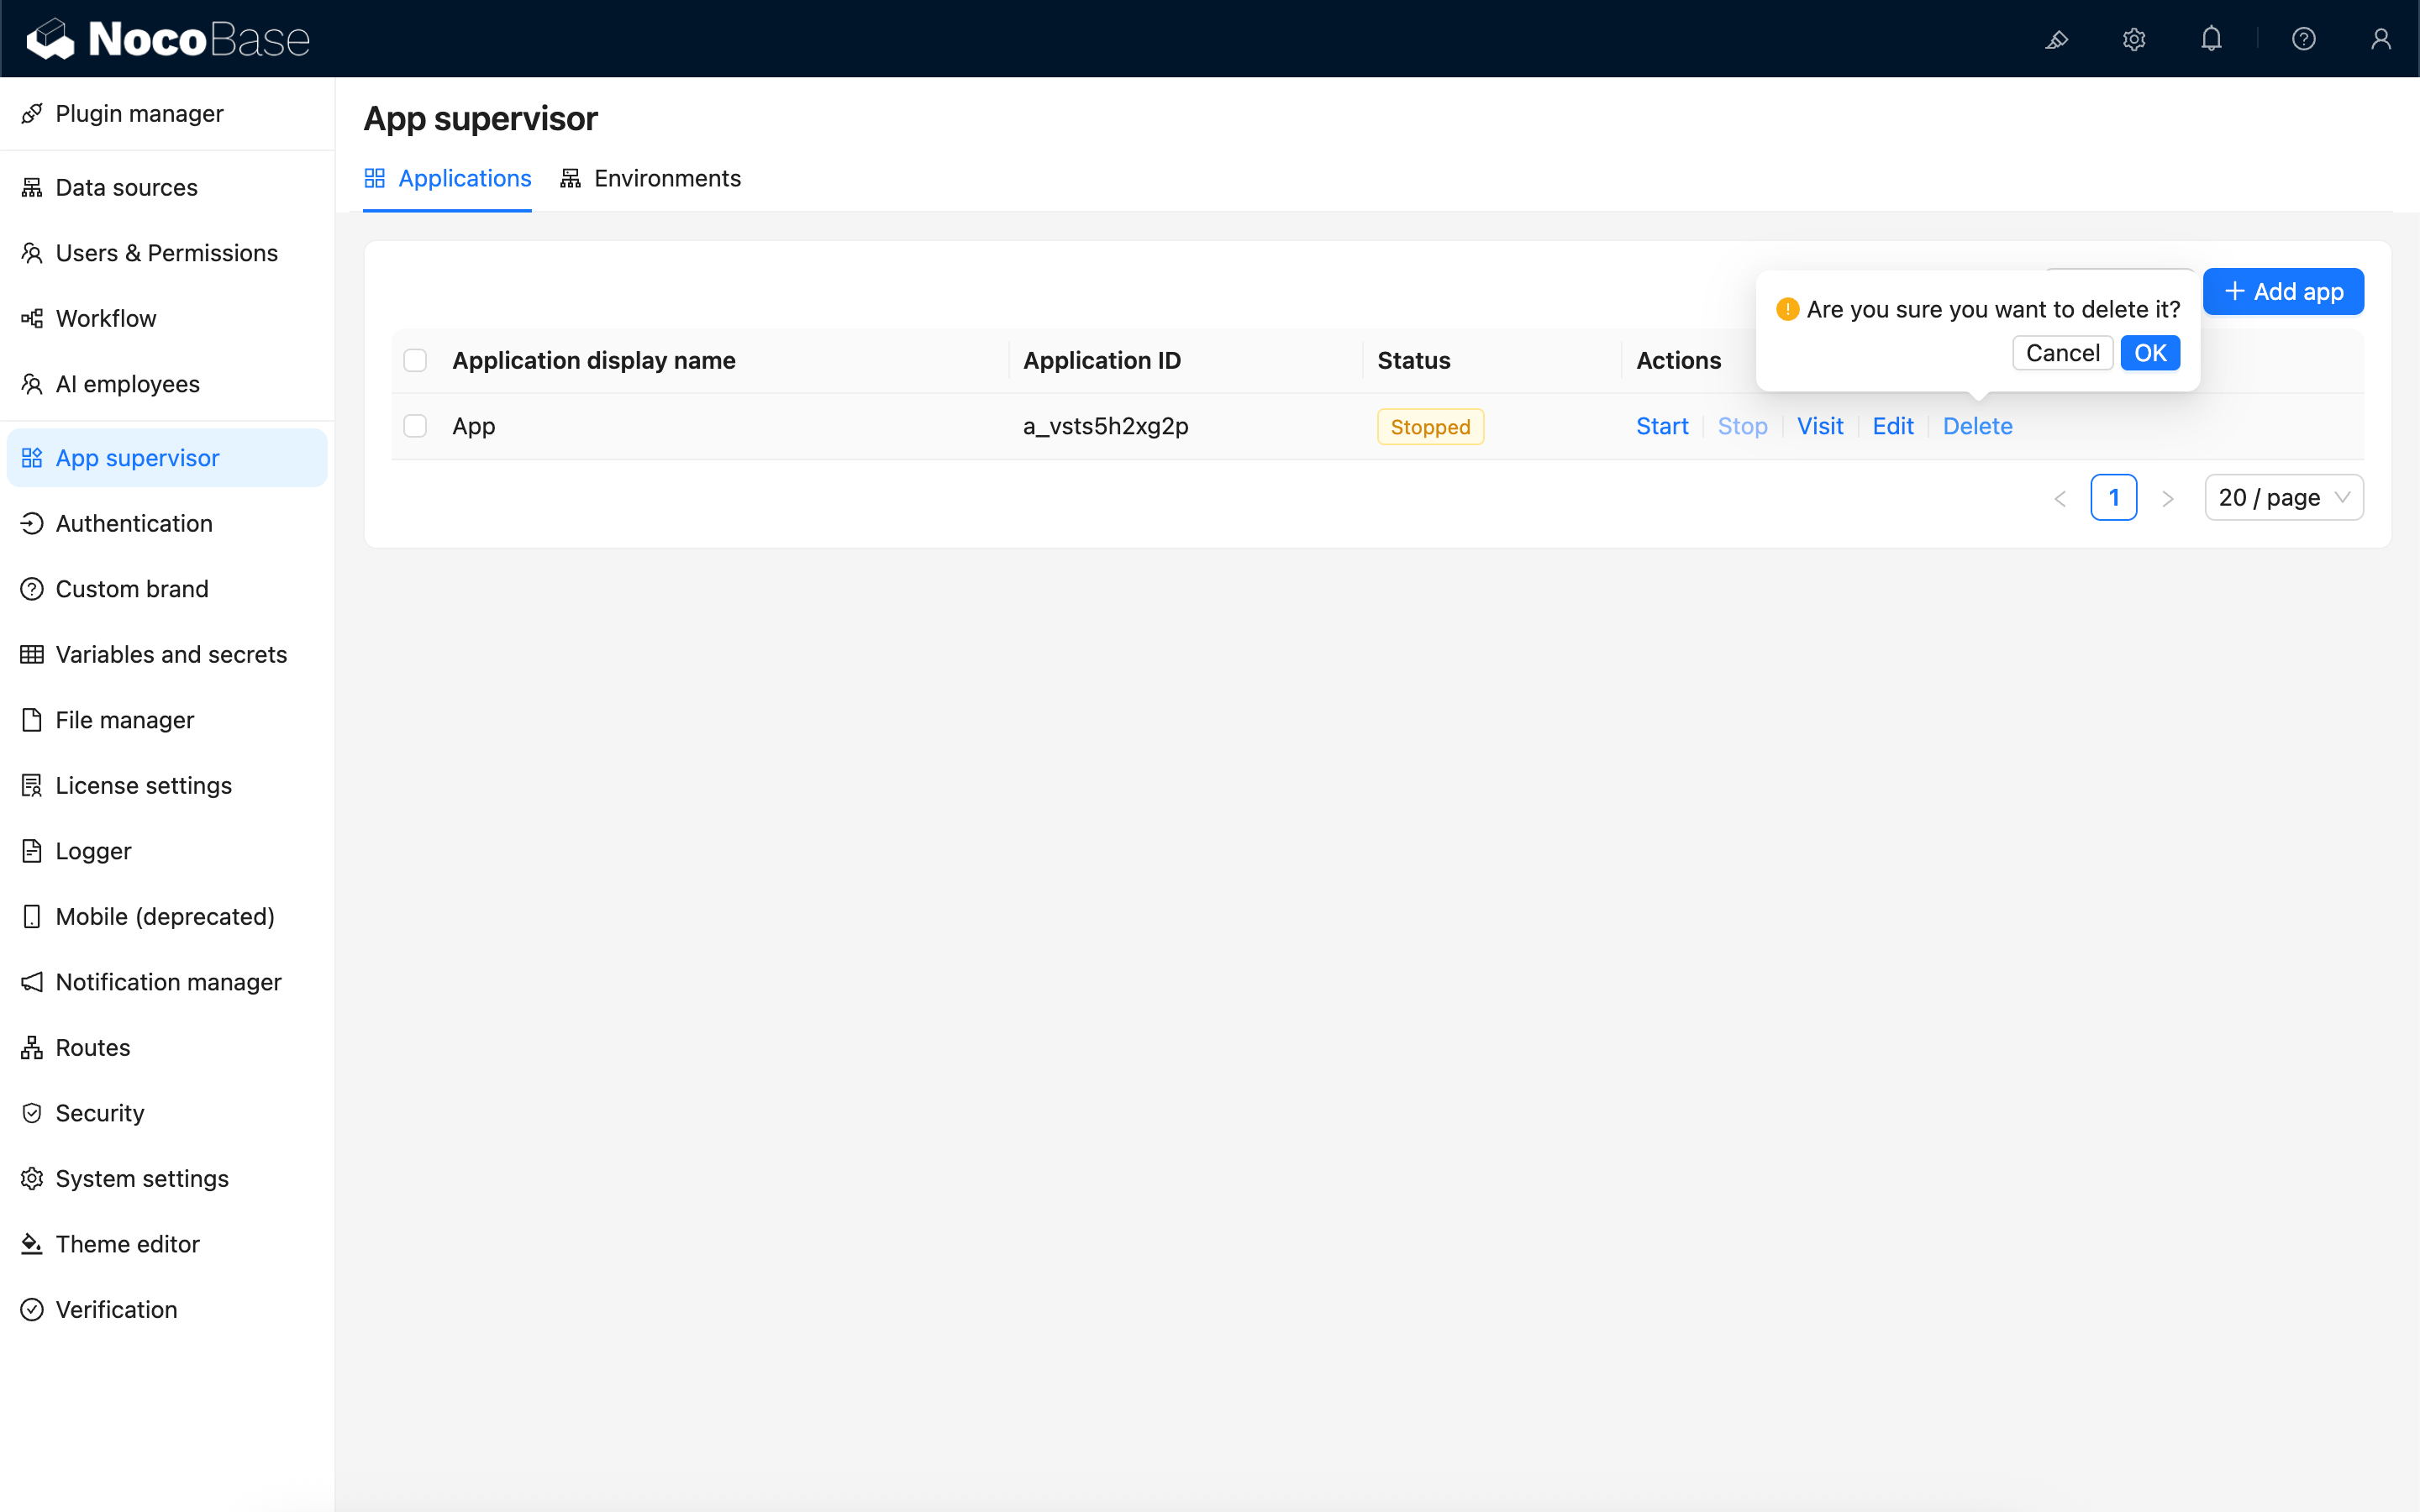2420x1512 pixels.
Task: Click the Start link for App
Action: [x=1661, y=426]
